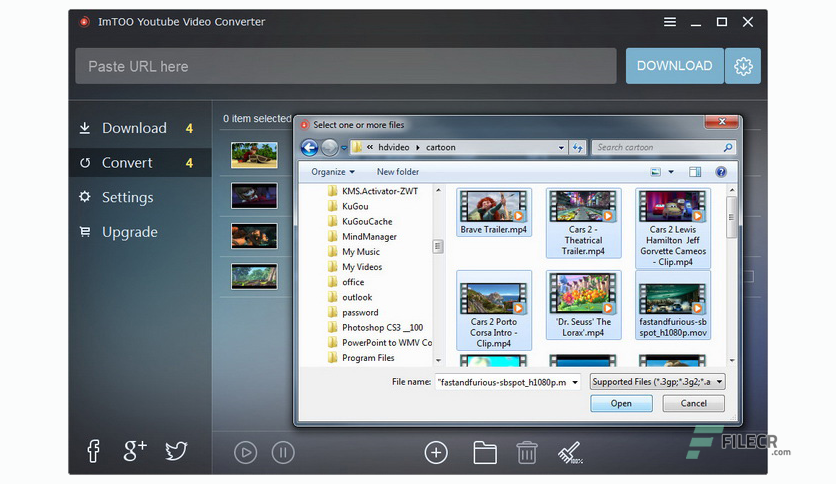Select the Download sidebar tab
The width and height of the screenshot is (836, 484).
[140, 128]
